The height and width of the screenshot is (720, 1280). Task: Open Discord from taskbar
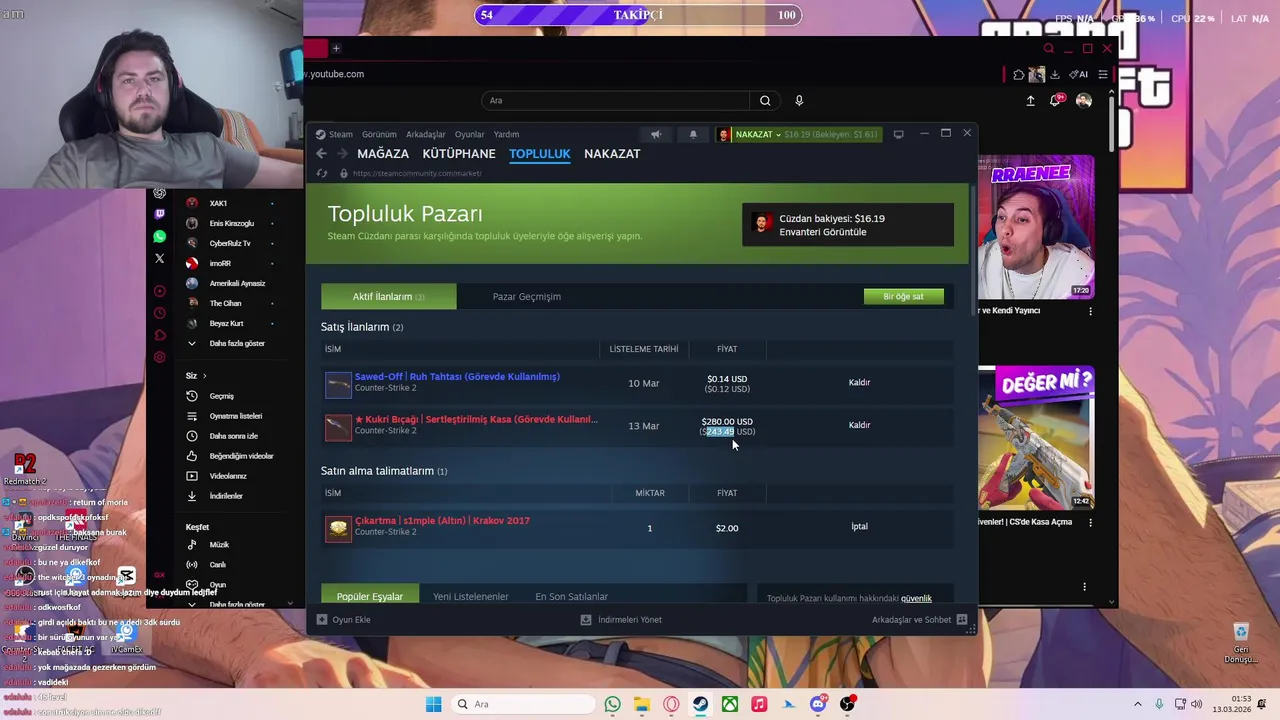818,704
